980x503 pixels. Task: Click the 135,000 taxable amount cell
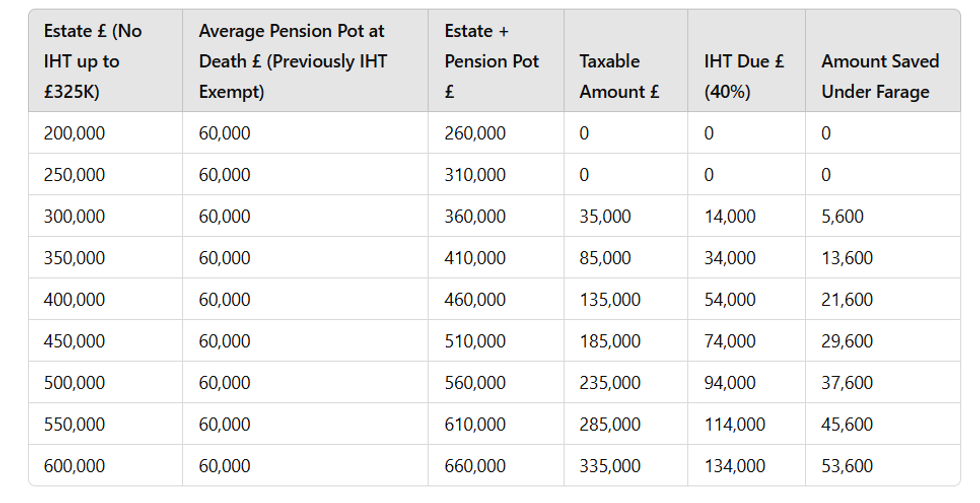610,299
